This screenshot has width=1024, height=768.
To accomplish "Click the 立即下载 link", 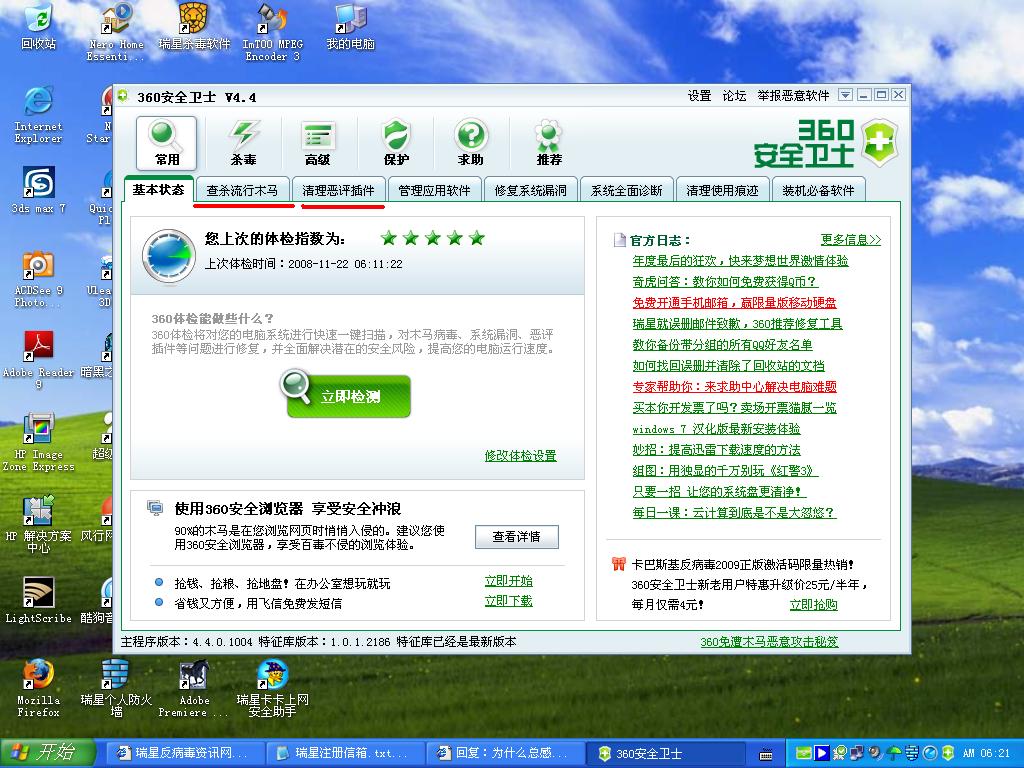I will (509, 600).
